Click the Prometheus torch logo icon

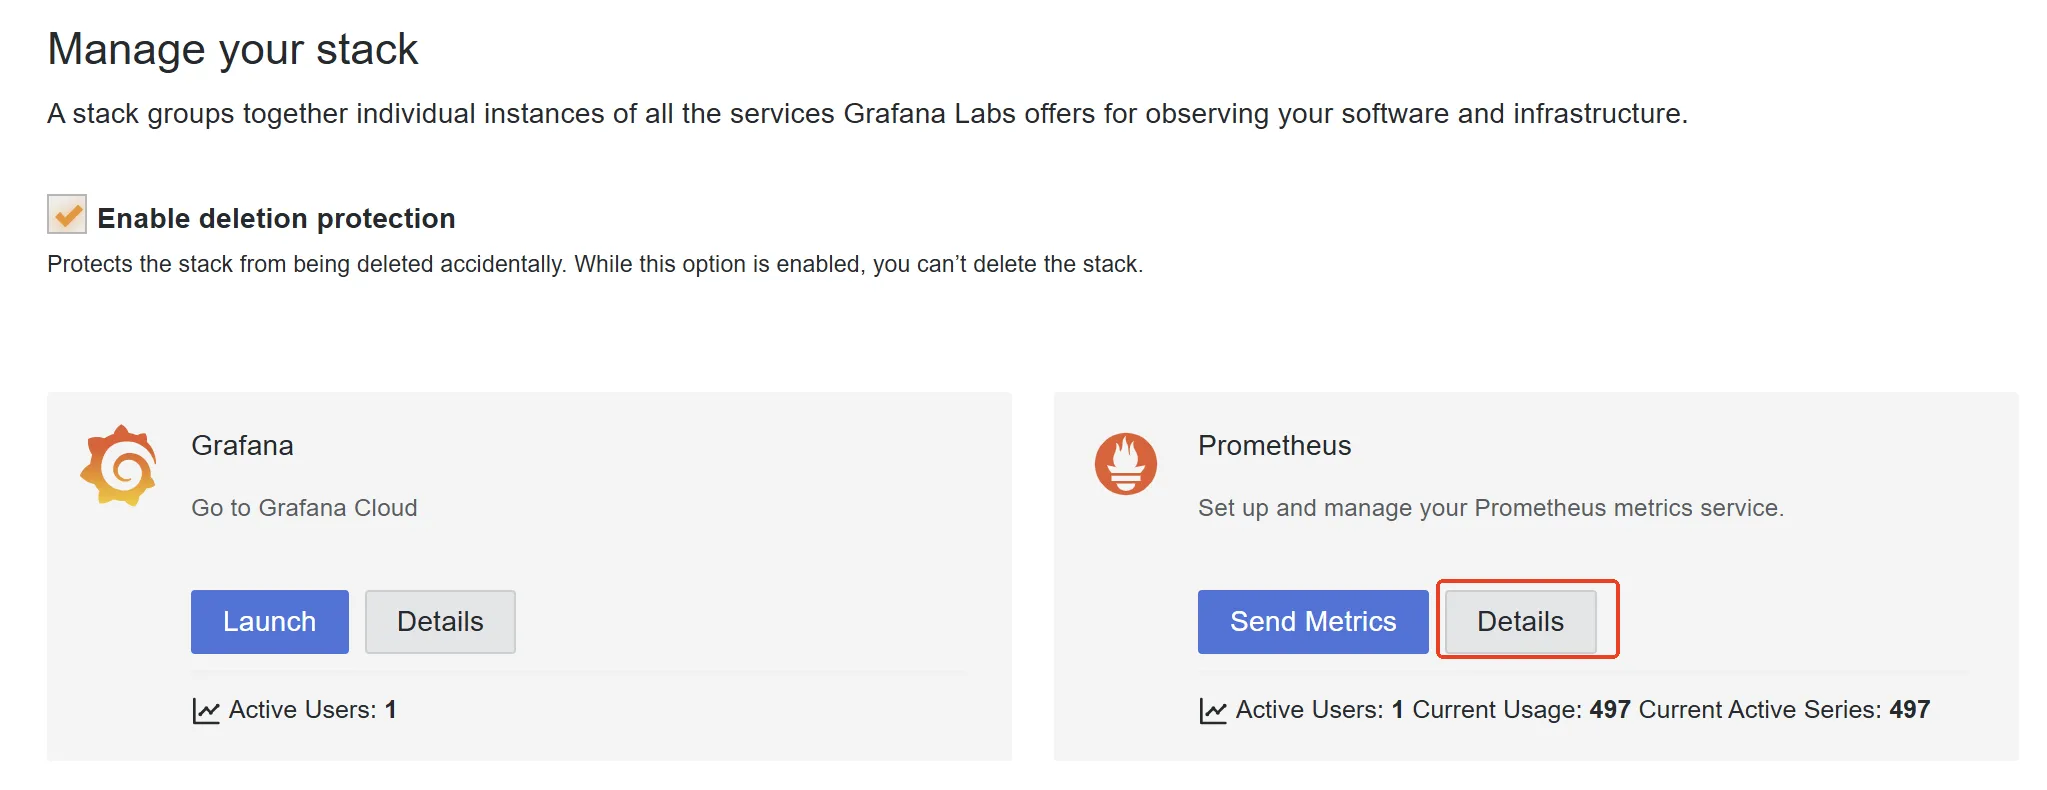(1125, 464)
